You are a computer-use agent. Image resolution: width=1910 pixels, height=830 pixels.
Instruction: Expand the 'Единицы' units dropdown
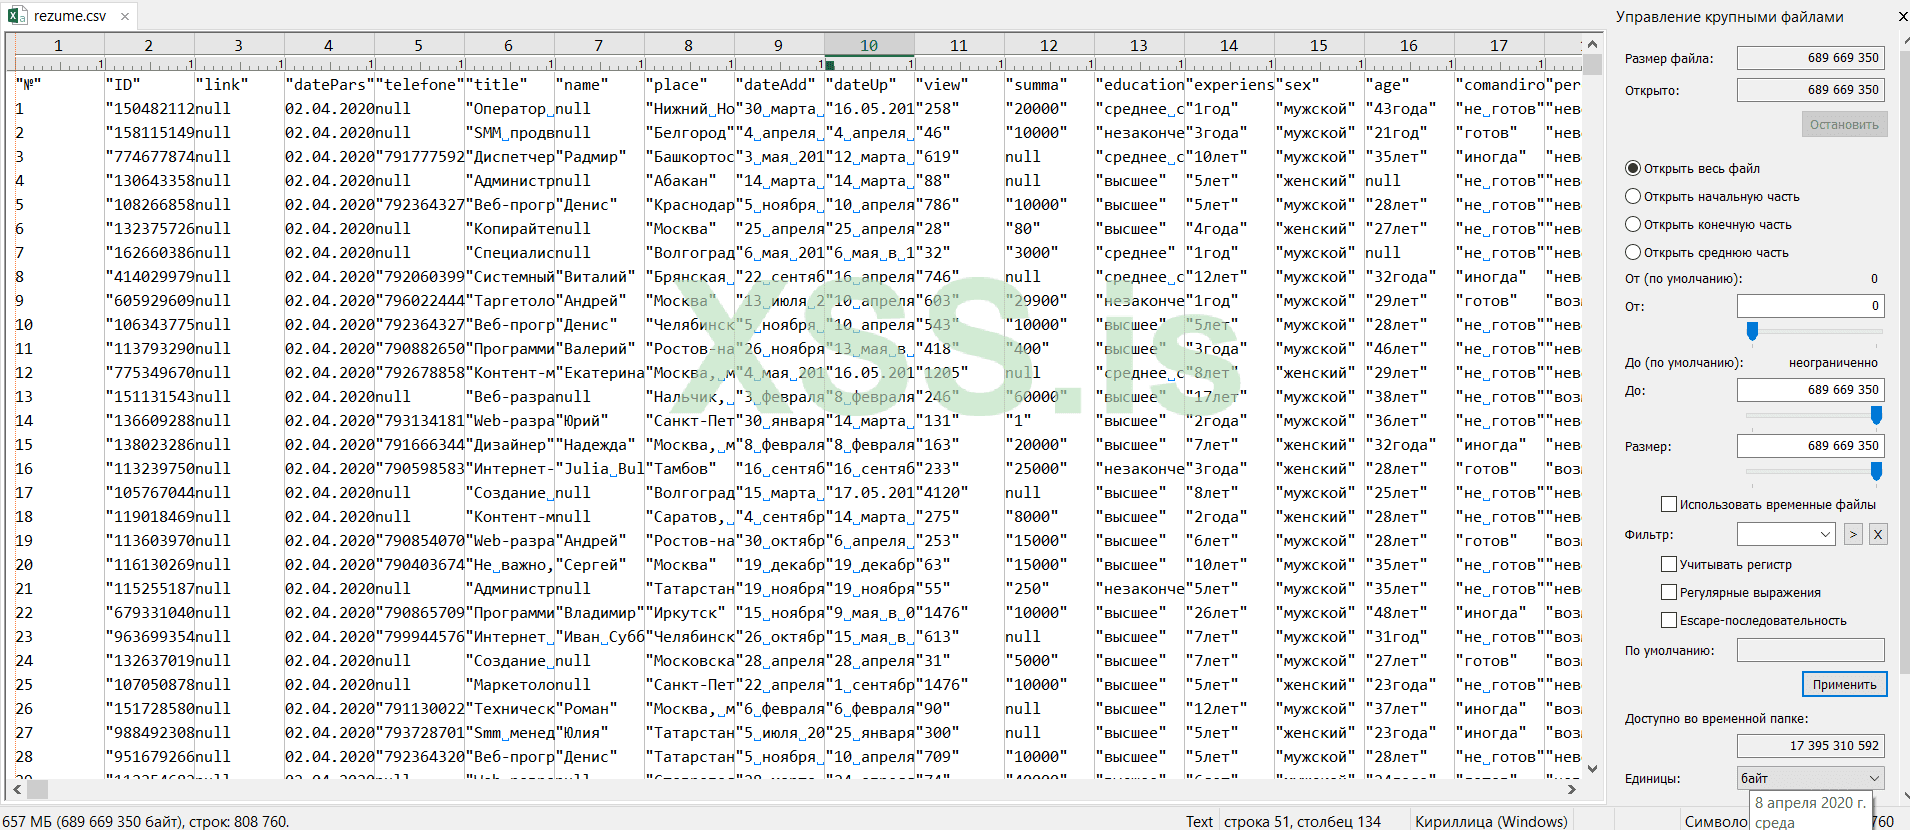click(1811, 778)
